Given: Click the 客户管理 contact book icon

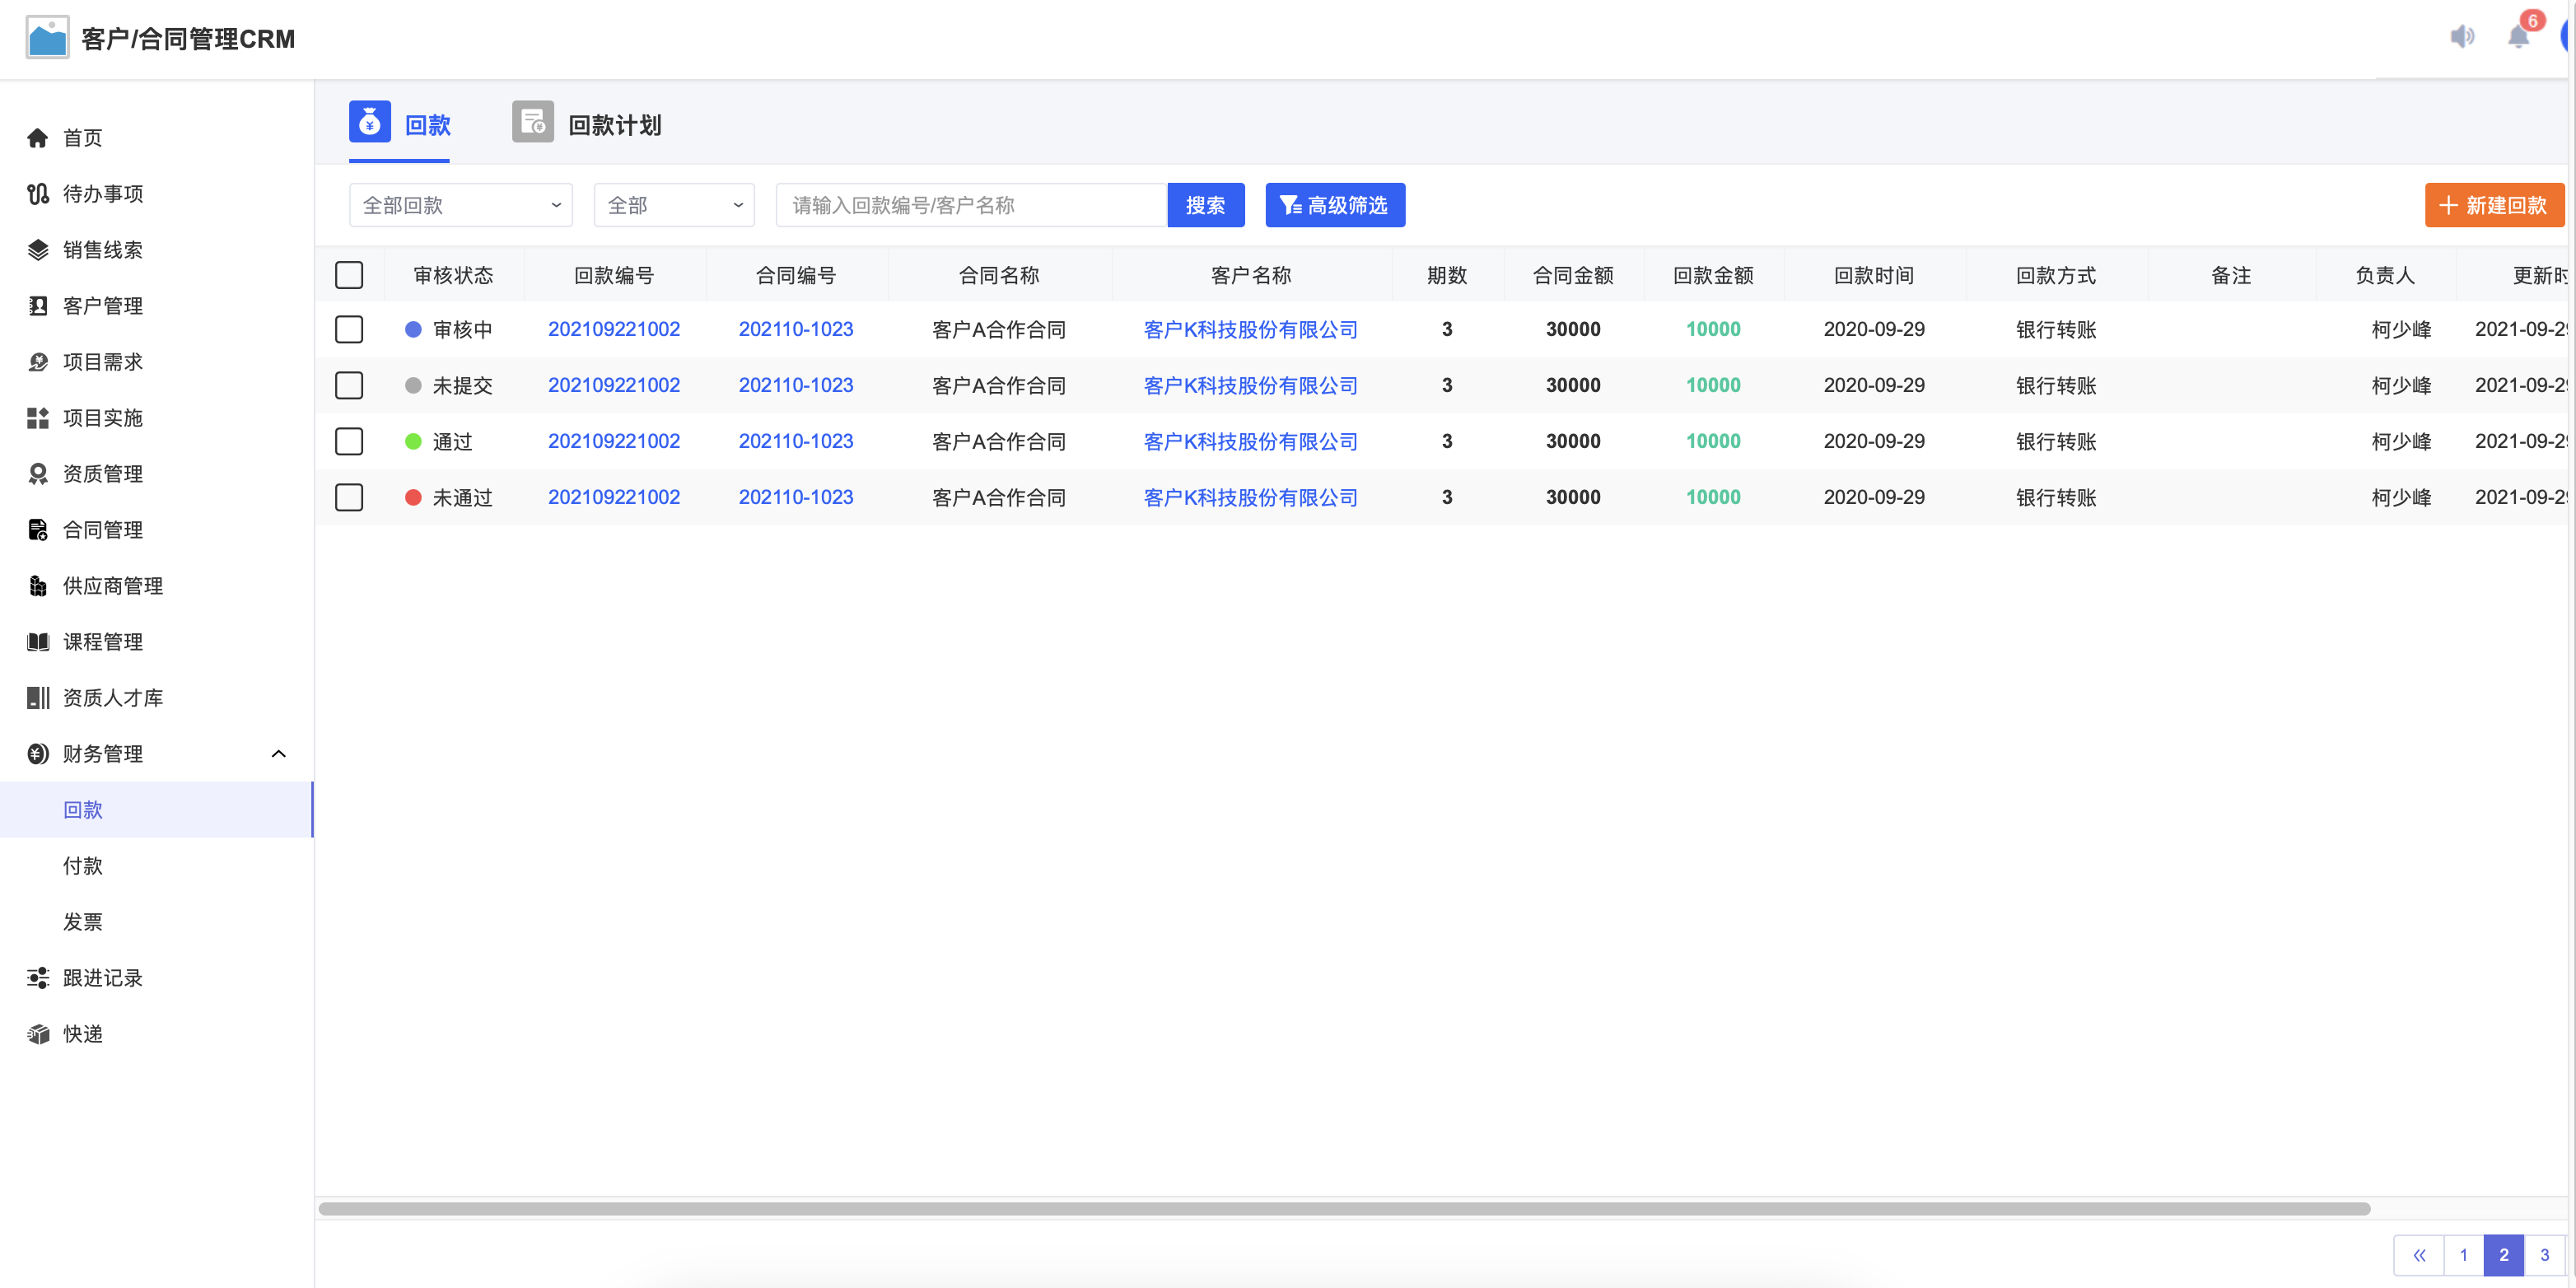Looking at the screenshot, I should coord(38,306).
